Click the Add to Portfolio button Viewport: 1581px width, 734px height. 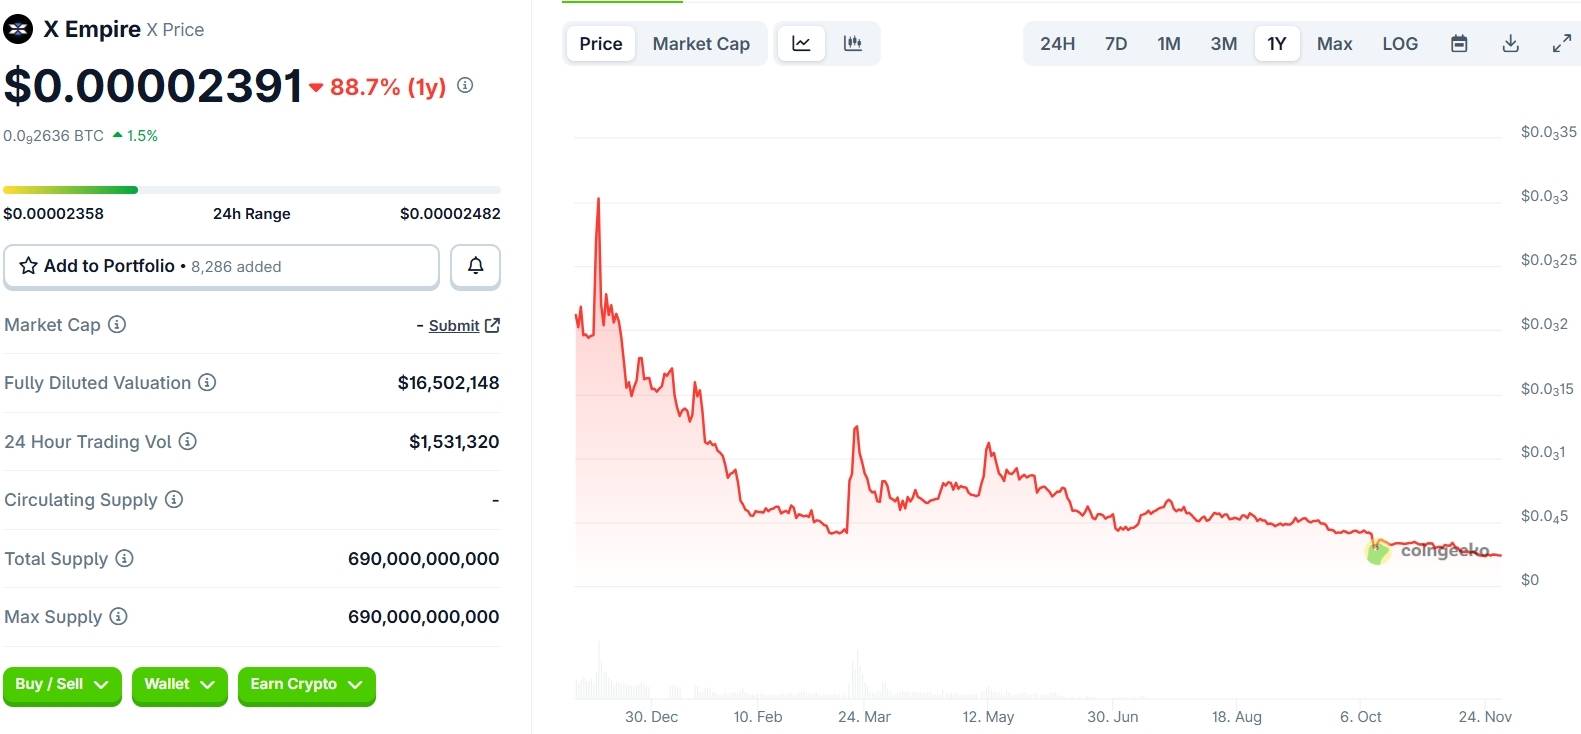point(221,266)
